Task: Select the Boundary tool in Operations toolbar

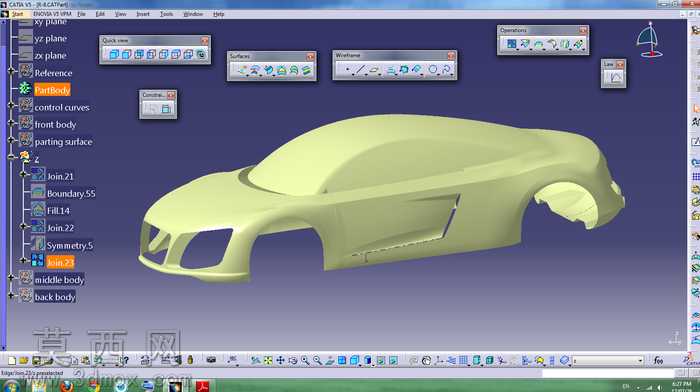Action: pos(538,44)
